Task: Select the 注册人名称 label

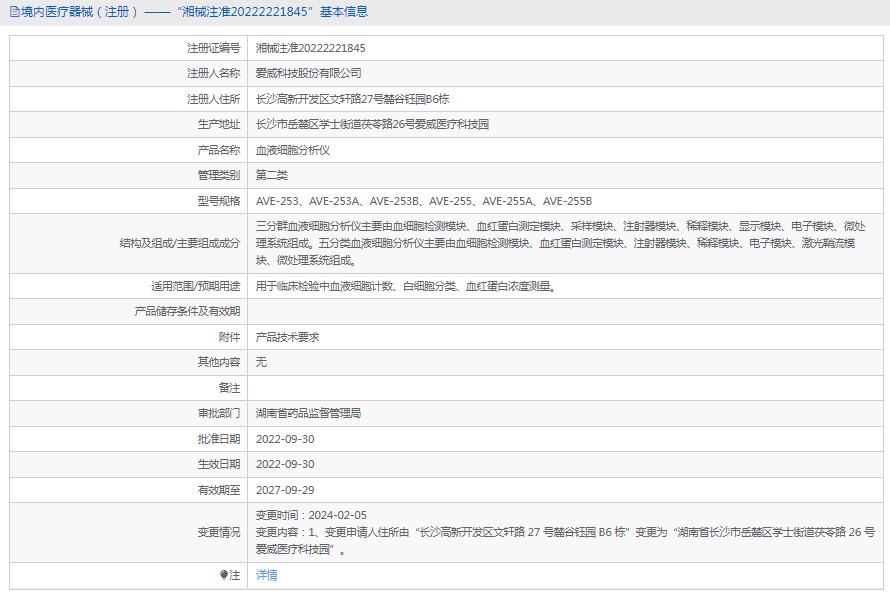Action: (x=213, y=73)
